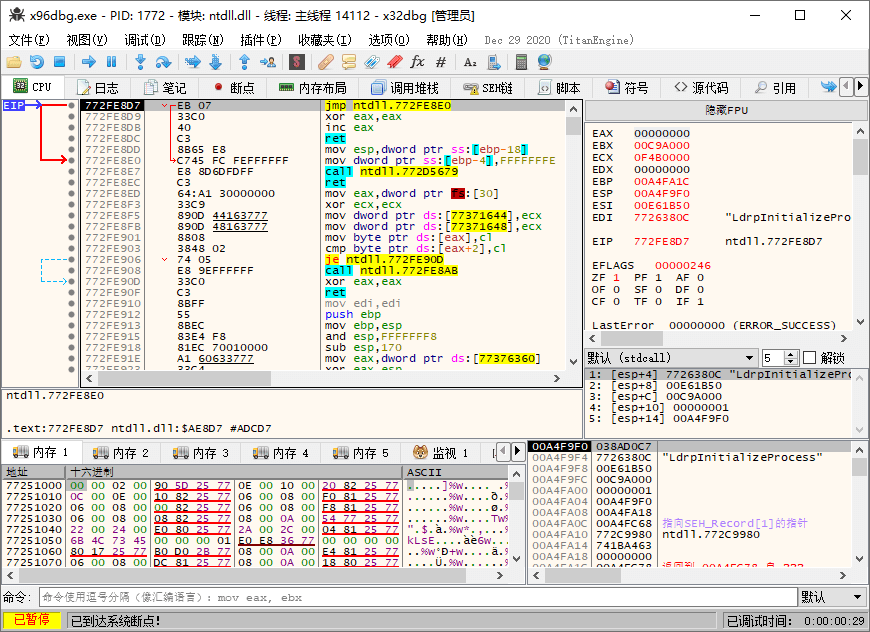Pause the debuggee with the pause icon

(x=111, y=61)
